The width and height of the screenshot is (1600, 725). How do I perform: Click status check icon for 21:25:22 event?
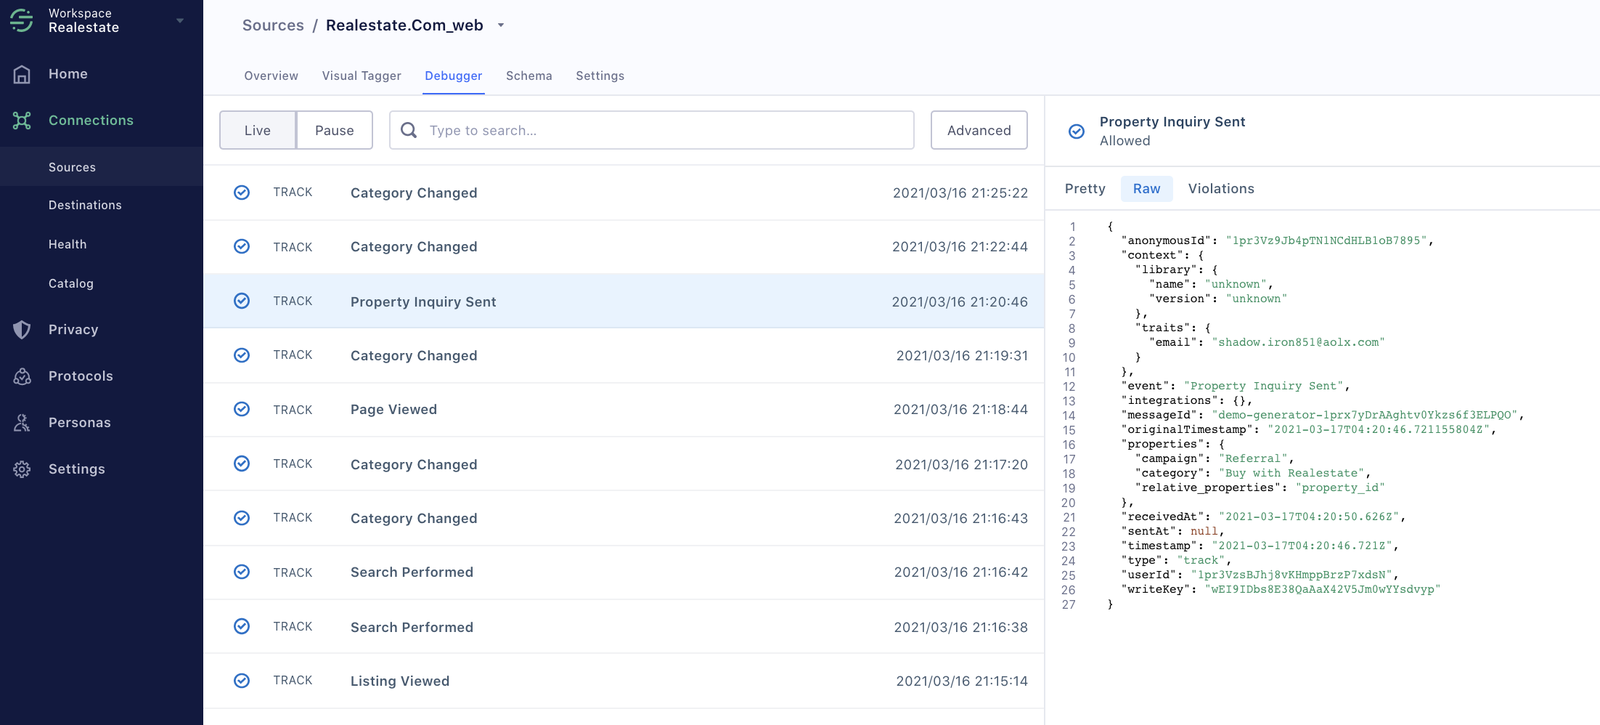242,192
